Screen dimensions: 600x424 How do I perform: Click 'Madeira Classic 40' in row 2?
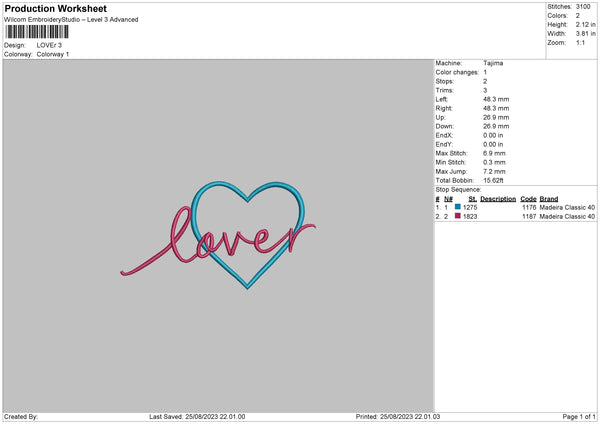pos(567,217)
